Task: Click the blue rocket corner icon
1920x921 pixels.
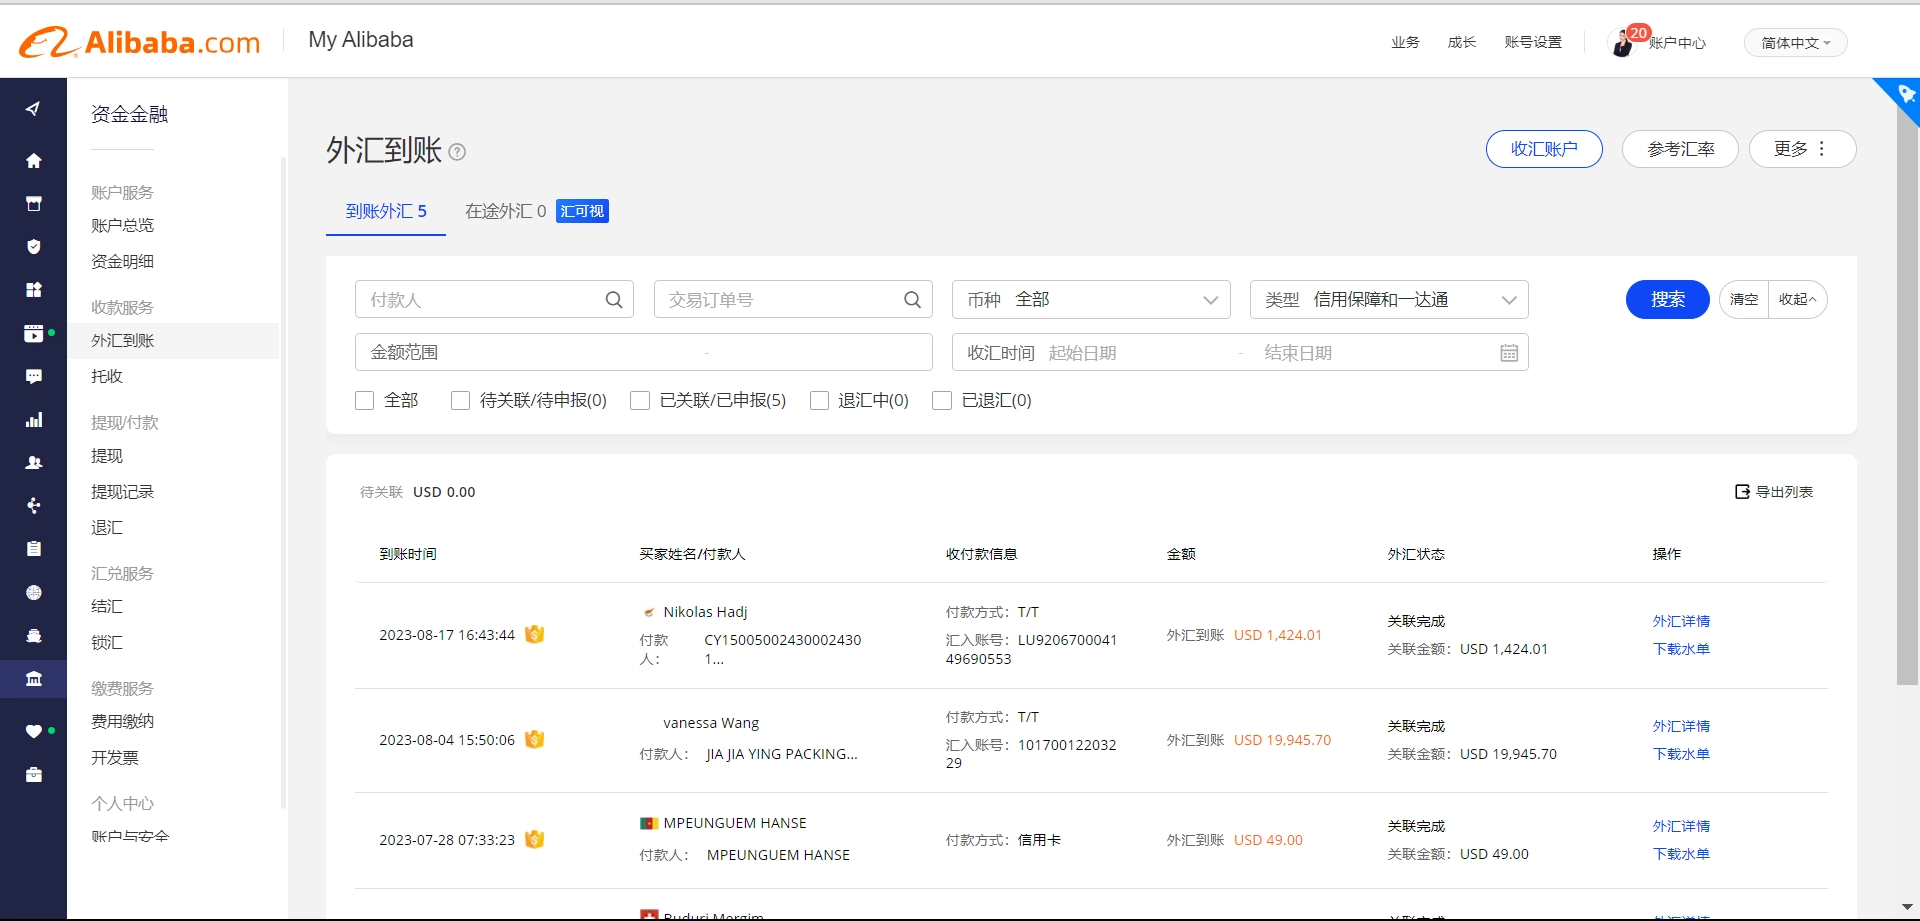Action: [x=1904, y=94]
